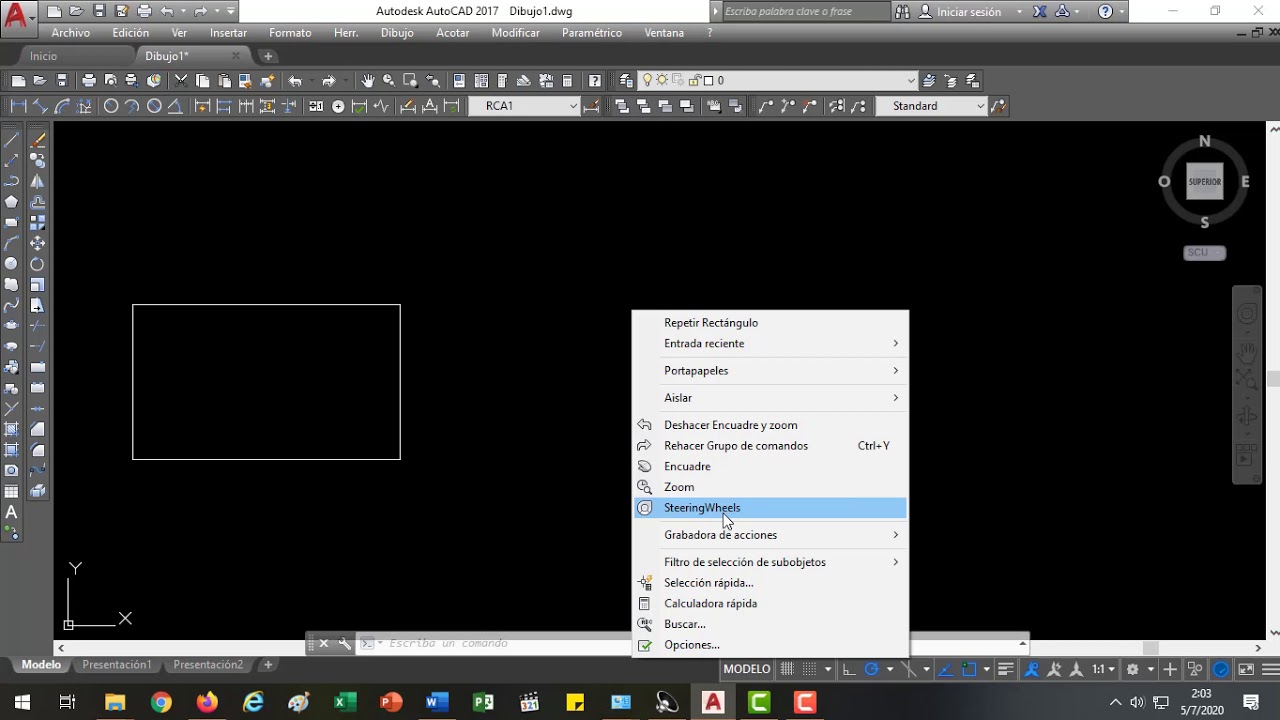Click the SCU button under the ViewCube
Image resolution: width=1280 pixels, height=720 pixels.
[x=1204, y=253]
